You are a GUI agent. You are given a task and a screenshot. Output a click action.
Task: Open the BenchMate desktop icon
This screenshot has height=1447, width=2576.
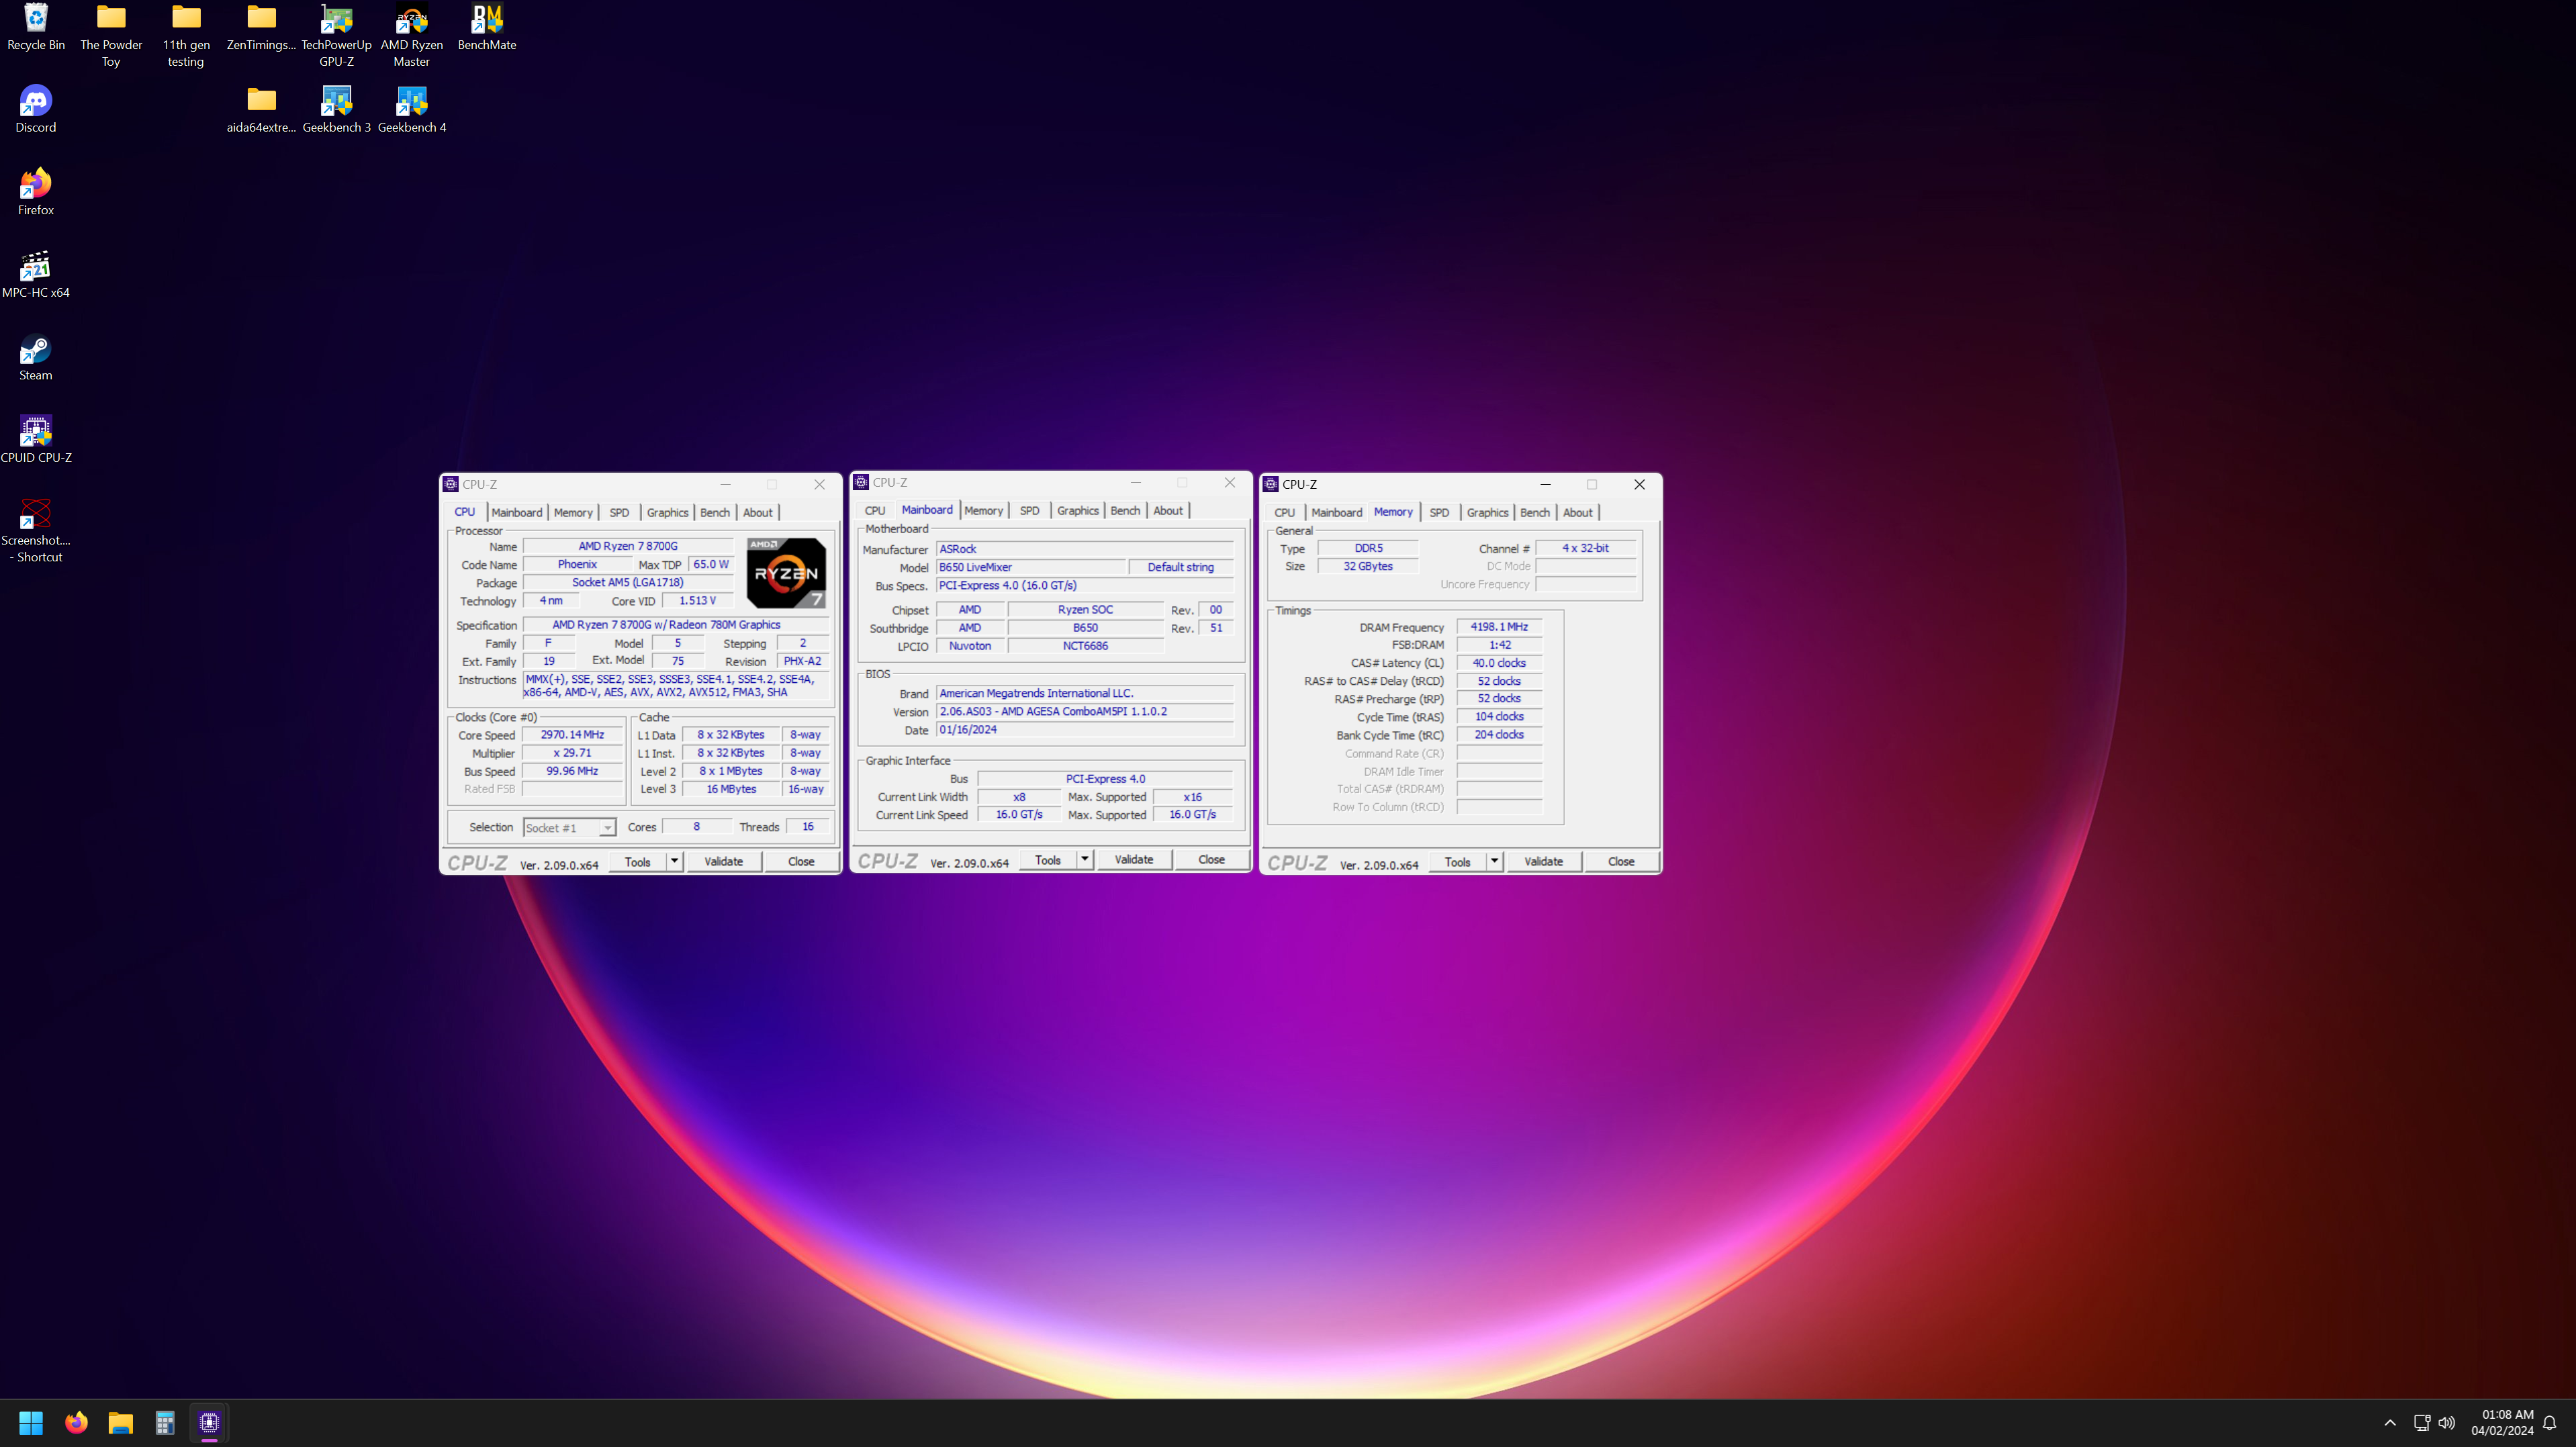pos(487,27)
